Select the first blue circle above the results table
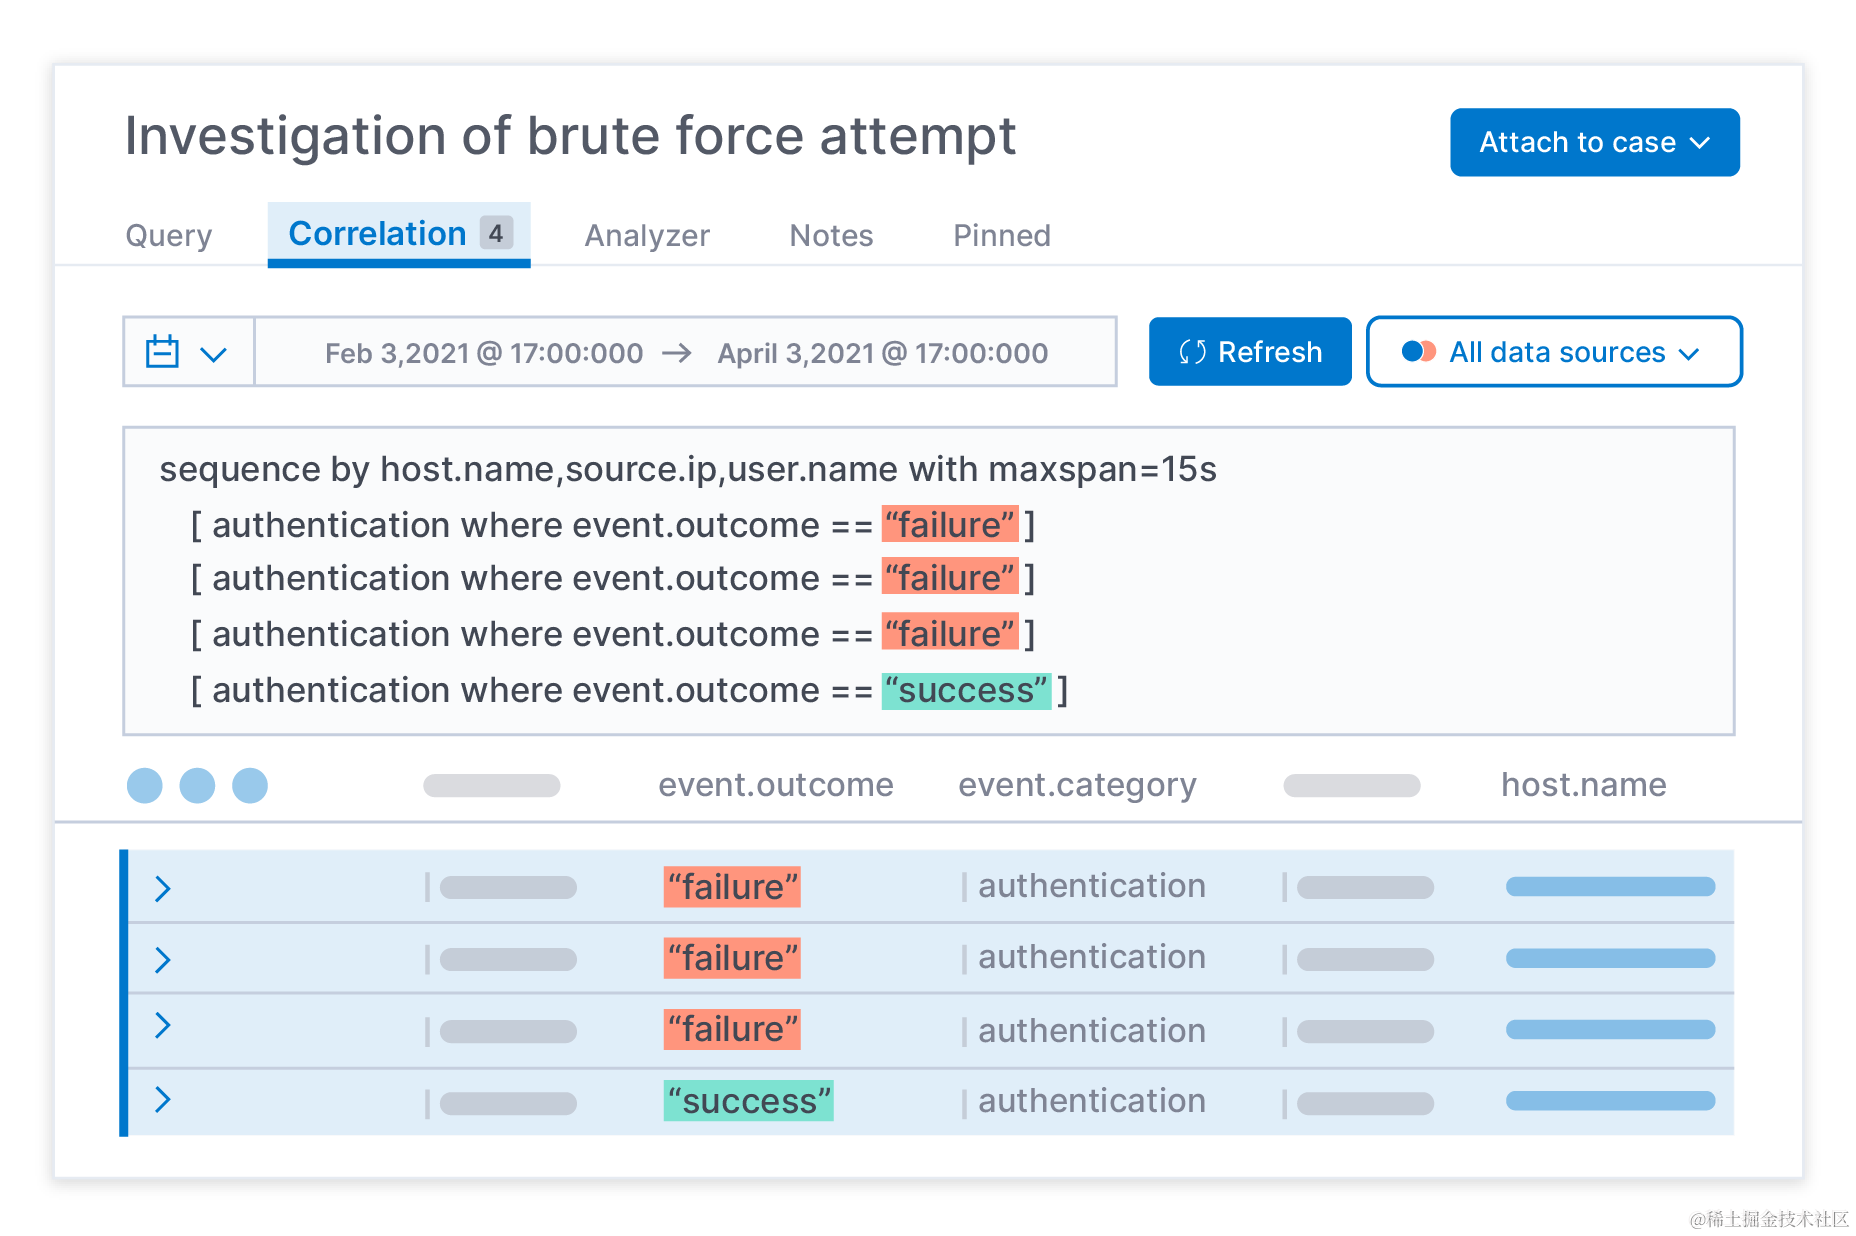The image size is (1856, 1236). pyautogui.click(x=145, y=786)
